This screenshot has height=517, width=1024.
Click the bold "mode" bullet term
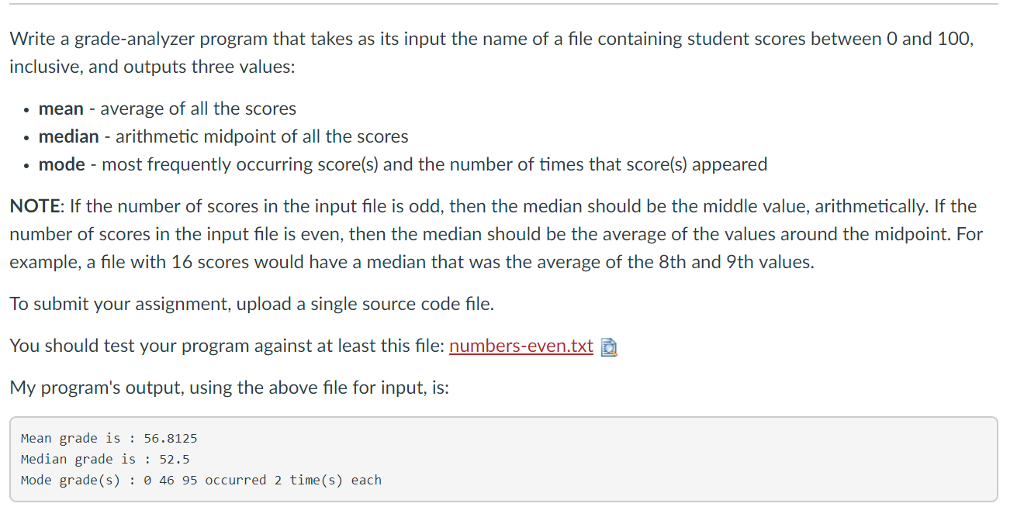tap(61, 164)
